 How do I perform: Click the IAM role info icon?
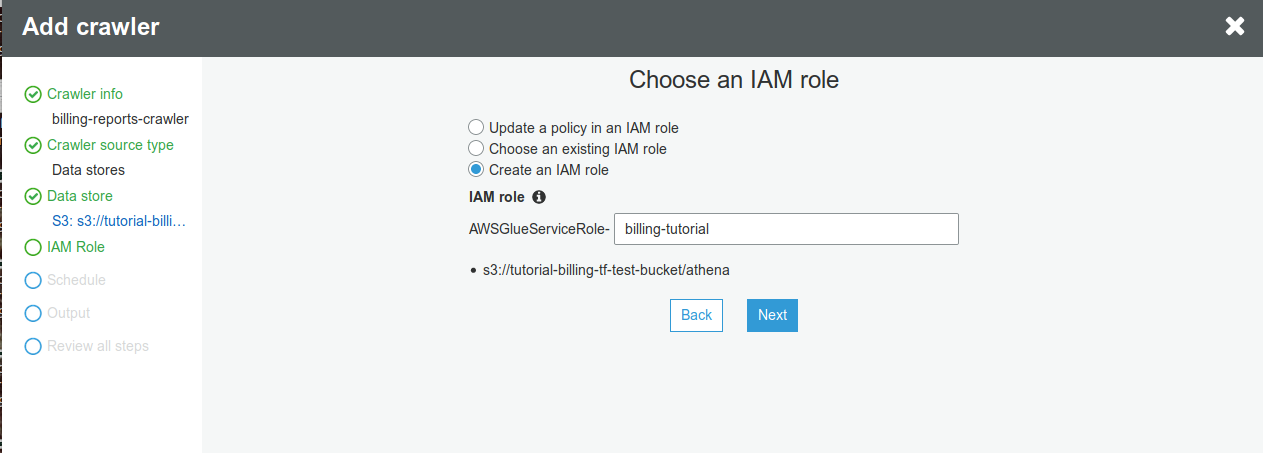[x=539, y=198]
